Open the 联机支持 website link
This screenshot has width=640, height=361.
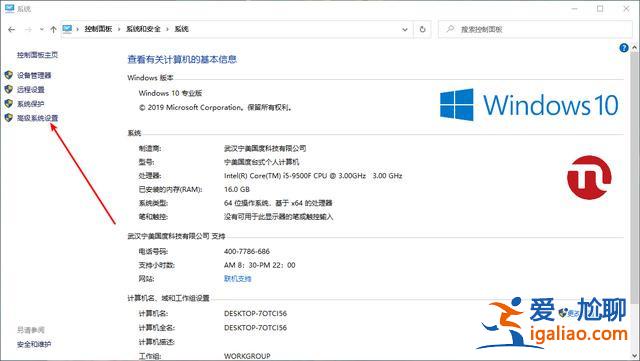pyautogui.click(x=238, y=279)
